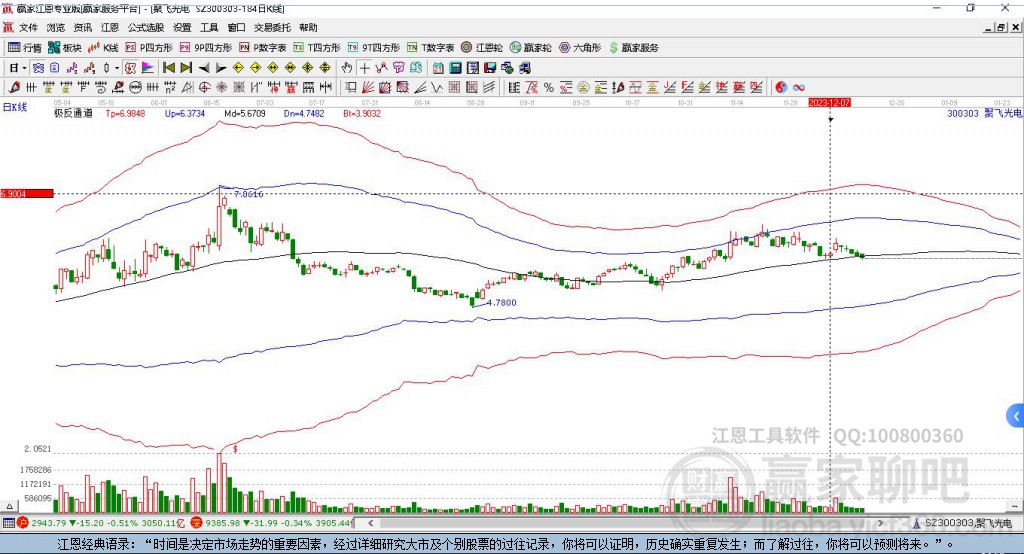This screenshot has width=1024, height=554.
Task: Click the red floppy-disk save icon
Action: pyautogui.click(x=490, y=68)
